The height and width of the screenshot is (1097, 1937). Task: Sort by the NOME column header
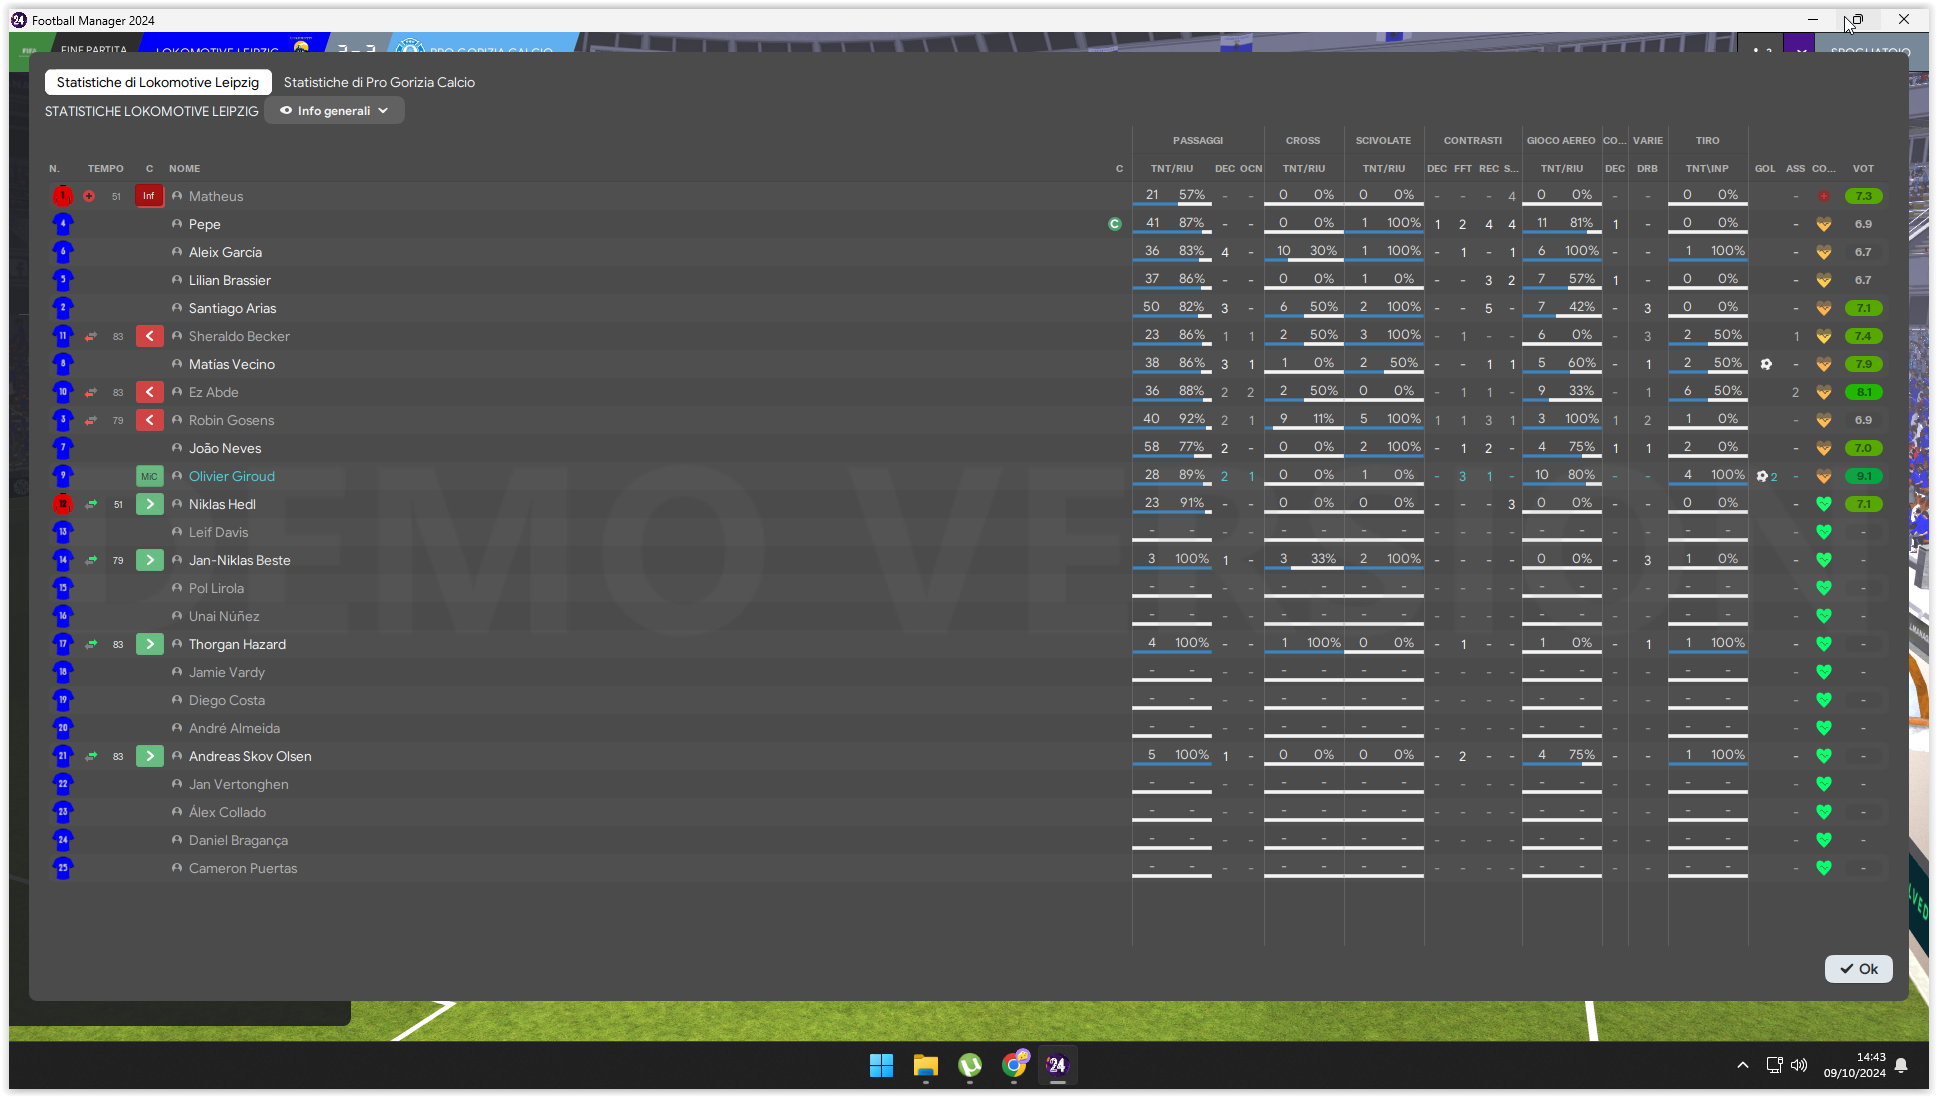click(x=184, y=168)
